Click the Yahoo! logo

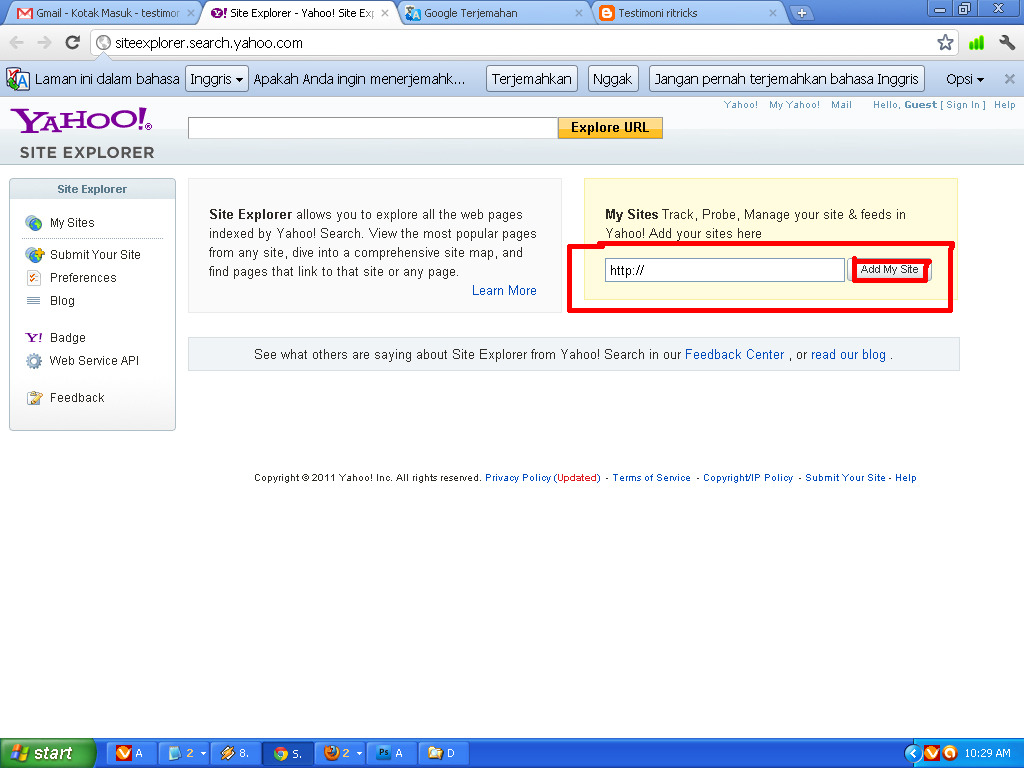[82, 120]
